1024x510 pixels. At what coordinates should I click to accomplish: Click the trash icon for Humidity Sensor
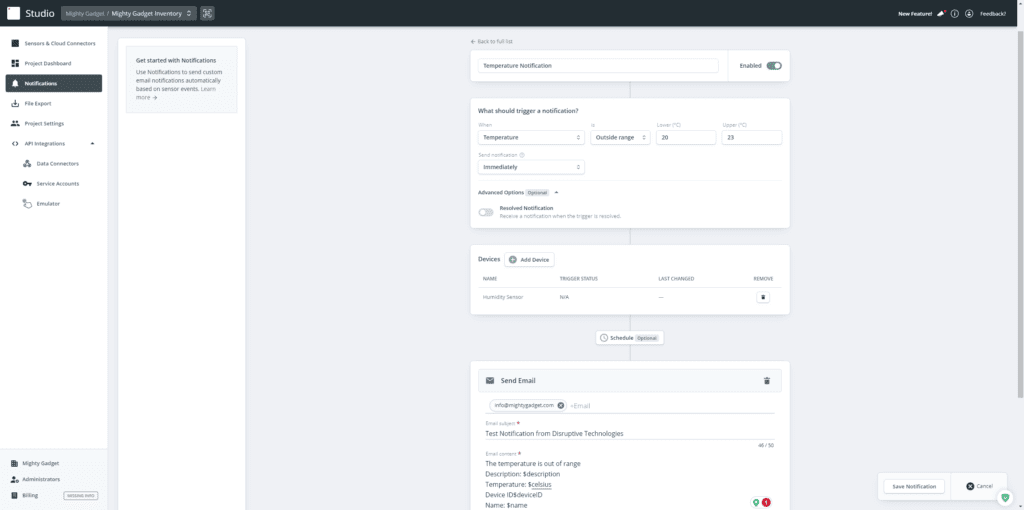[x=763, y=297]
